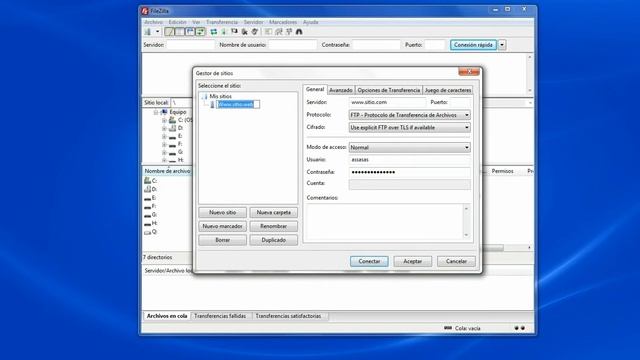Image resolution: width=640 pixels, height=360 pixels.
Task: Toggle the remote directory tree icon
Action: [190, 32]
